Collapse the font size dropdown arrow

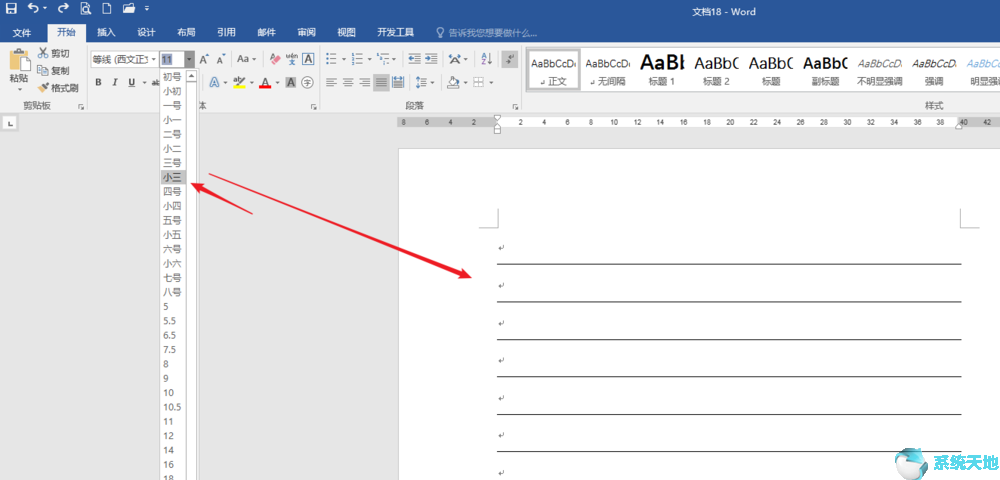point(190,59)
